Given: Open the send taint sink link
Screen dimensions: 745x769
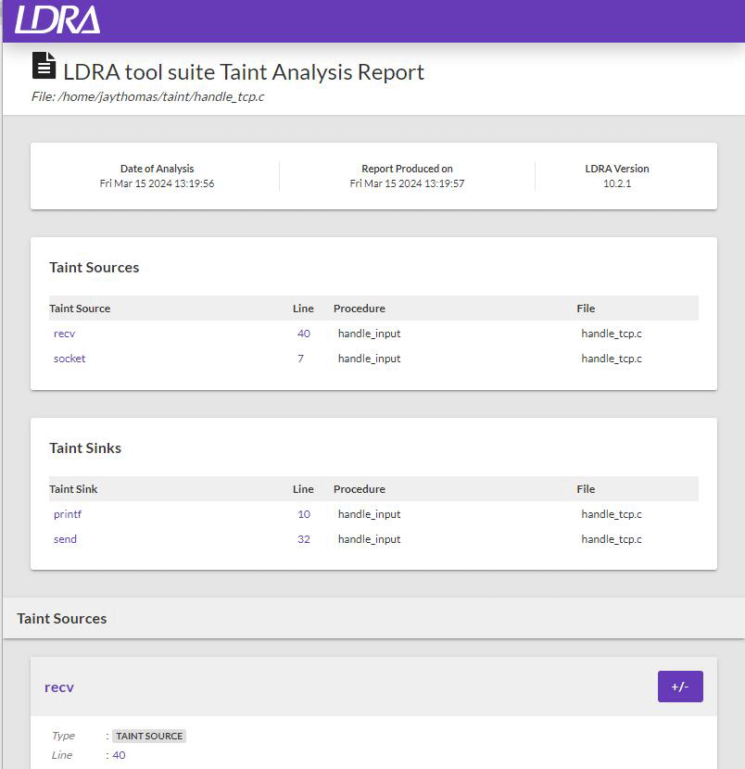Looking at the screenshot, I should (65, 539).
